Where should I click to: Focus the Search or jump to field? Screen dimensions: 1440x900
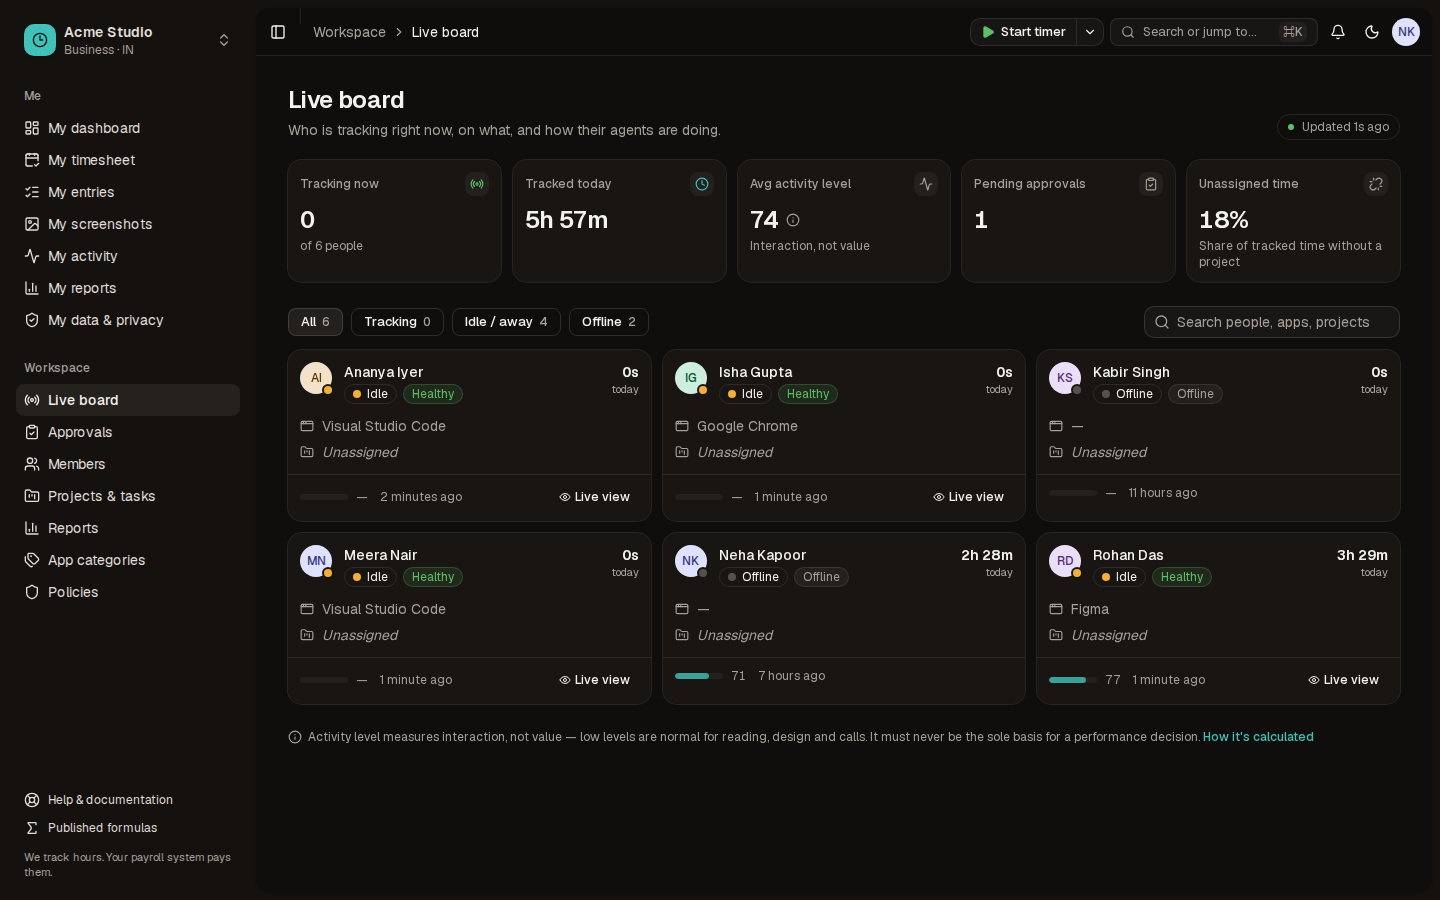(x=1213, y=32)
